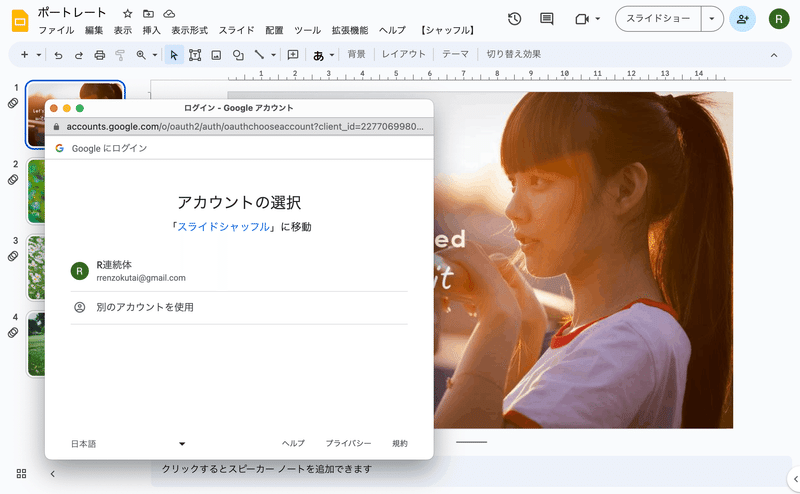Open the 挿入 menu
This screenshot has height=494, width=800.
pos(152,30)
